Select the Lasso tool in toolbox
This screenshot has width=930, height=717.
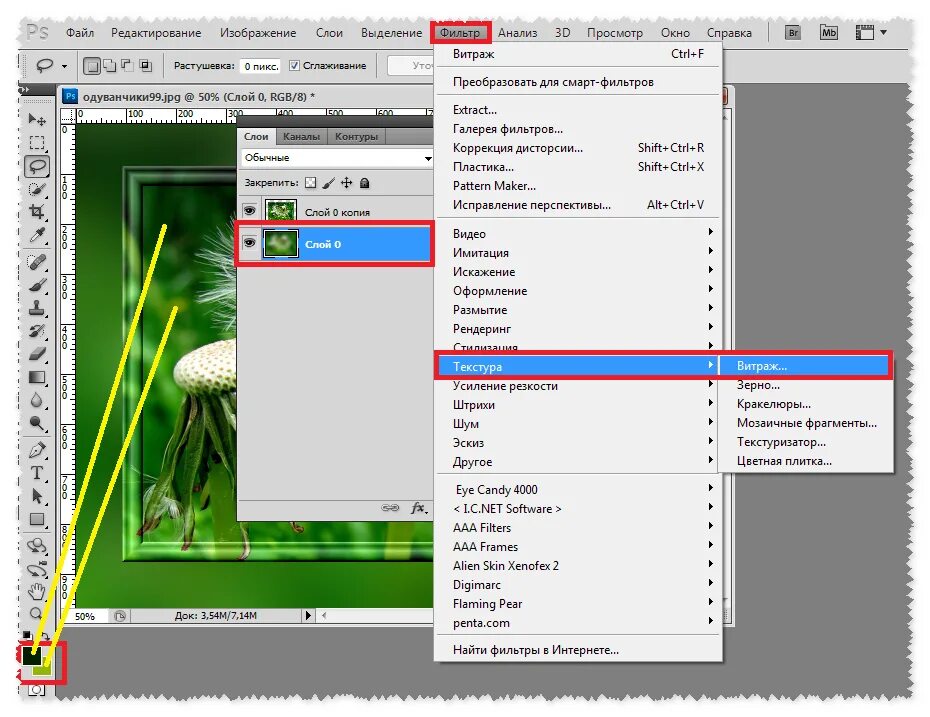coord(37,167)
